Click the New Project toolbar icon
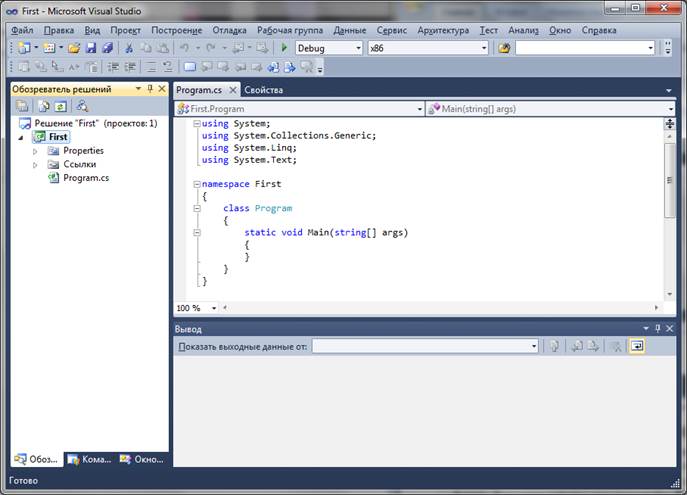Screen dimensions: 687x495 click(24, 48)
